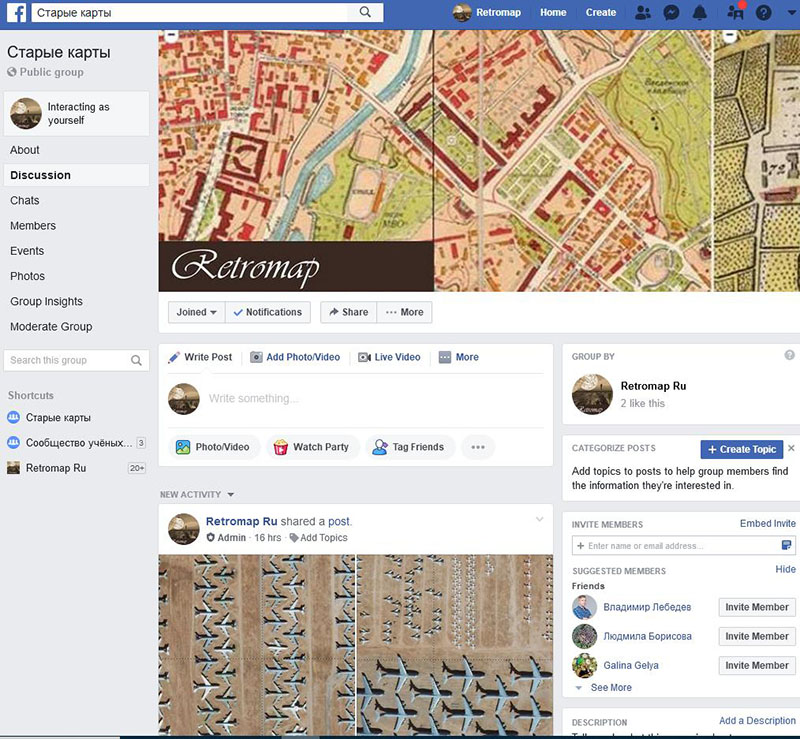The height and width of the screenshot is (739, 800).
Task: Click the Create Topic button
Action: coord(741,449)
